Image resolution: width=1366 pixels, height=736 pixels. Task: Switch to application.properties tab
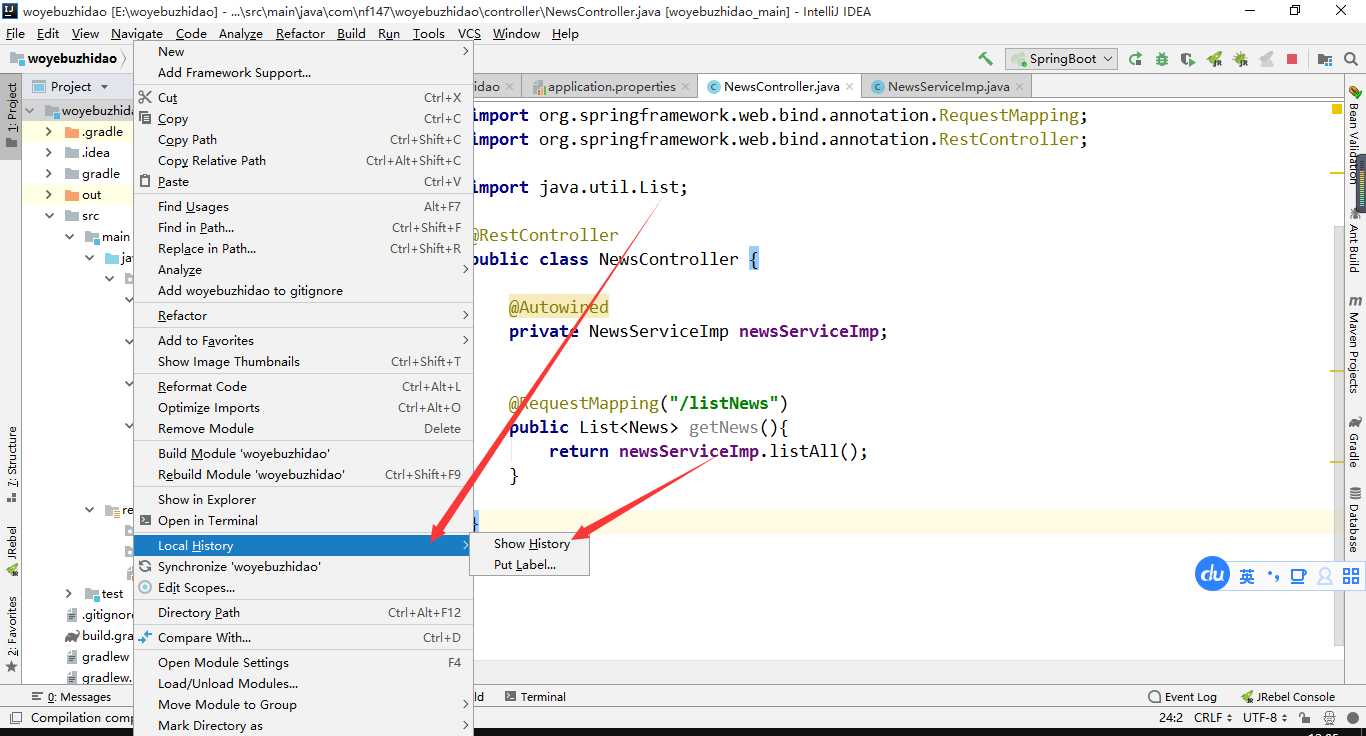pos(611,87)
